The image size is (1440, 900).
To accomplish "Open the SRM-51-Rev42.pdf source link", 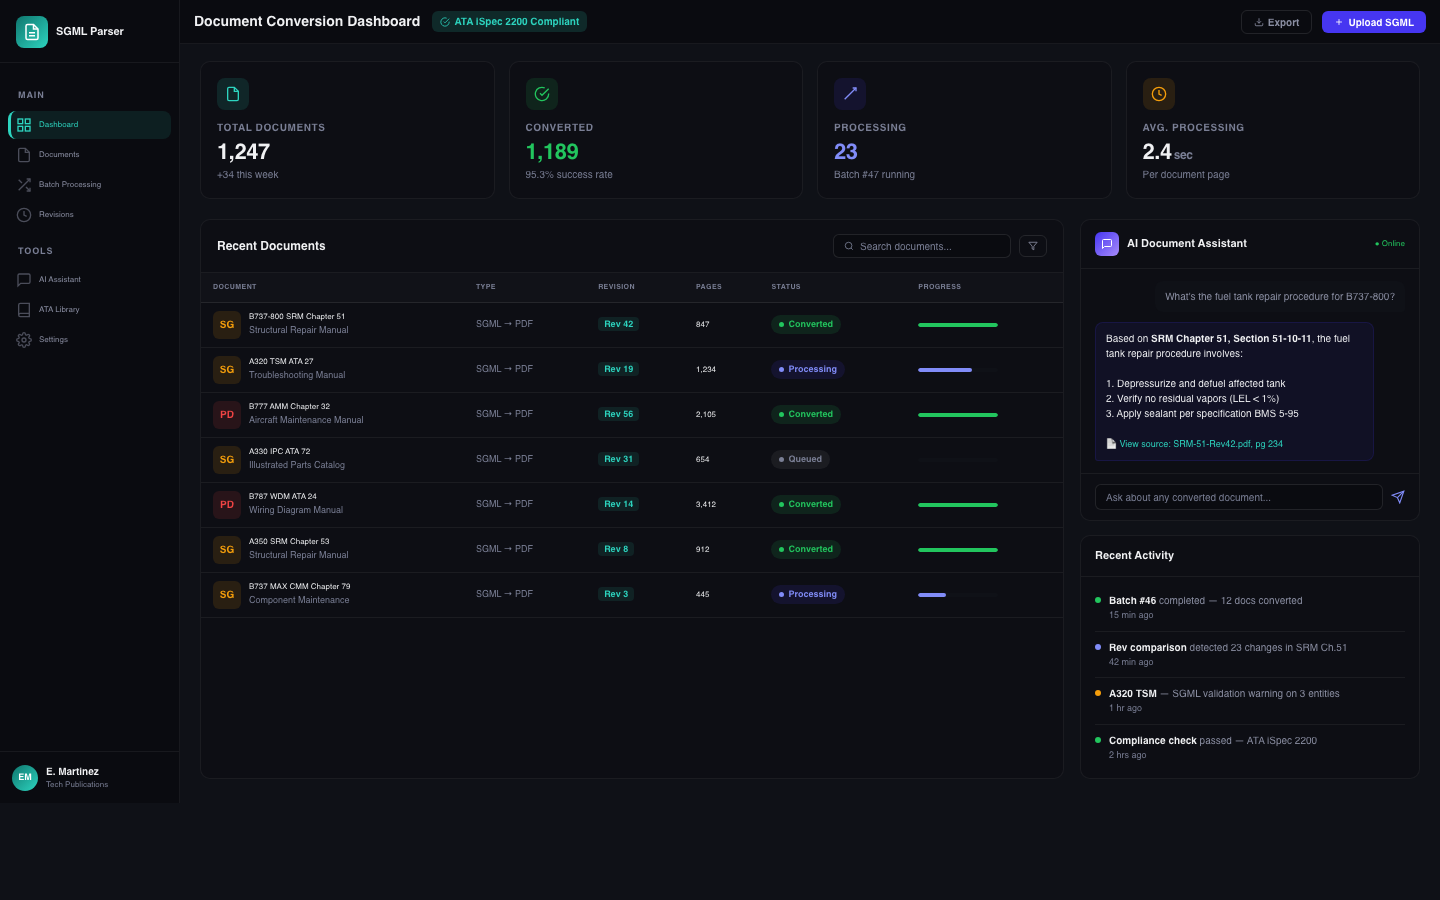I will (1200, 444).
